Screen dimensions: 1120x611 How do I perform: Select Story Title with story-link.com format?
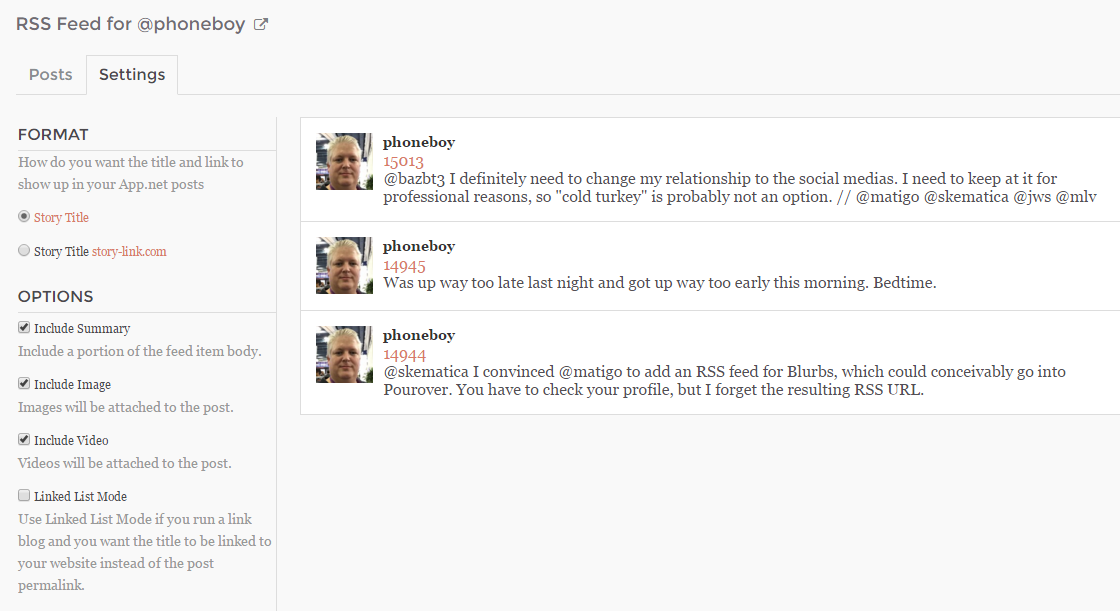tap(24, 251)
